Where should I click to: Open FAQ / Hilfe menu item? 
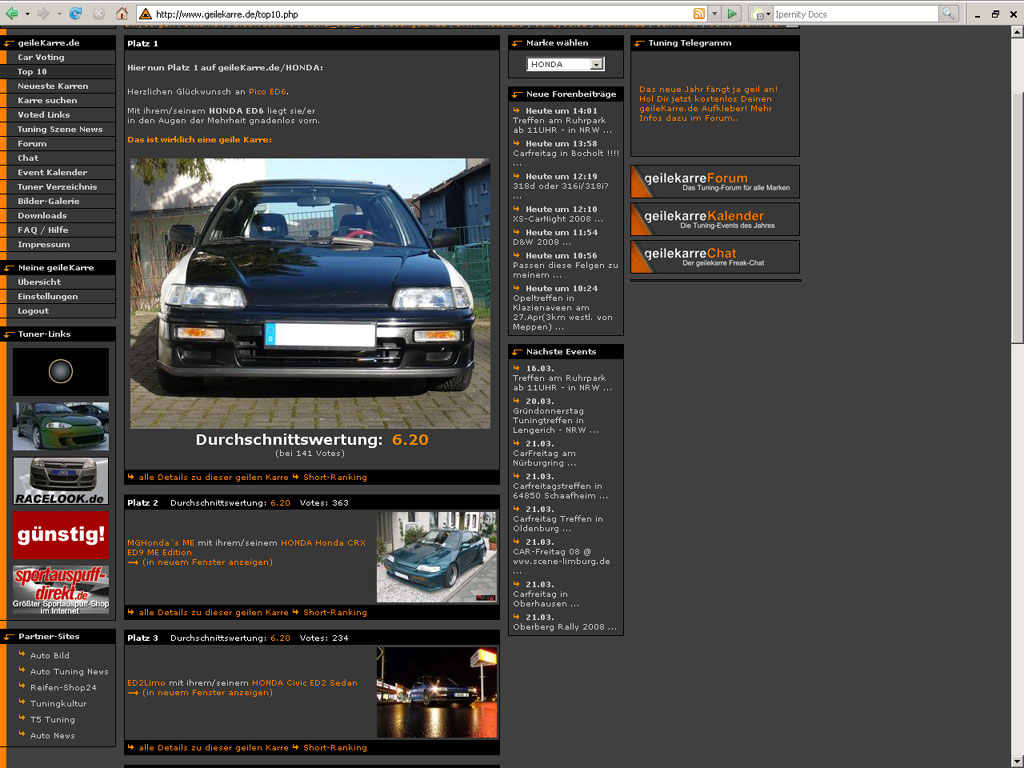tap(42, 230)
